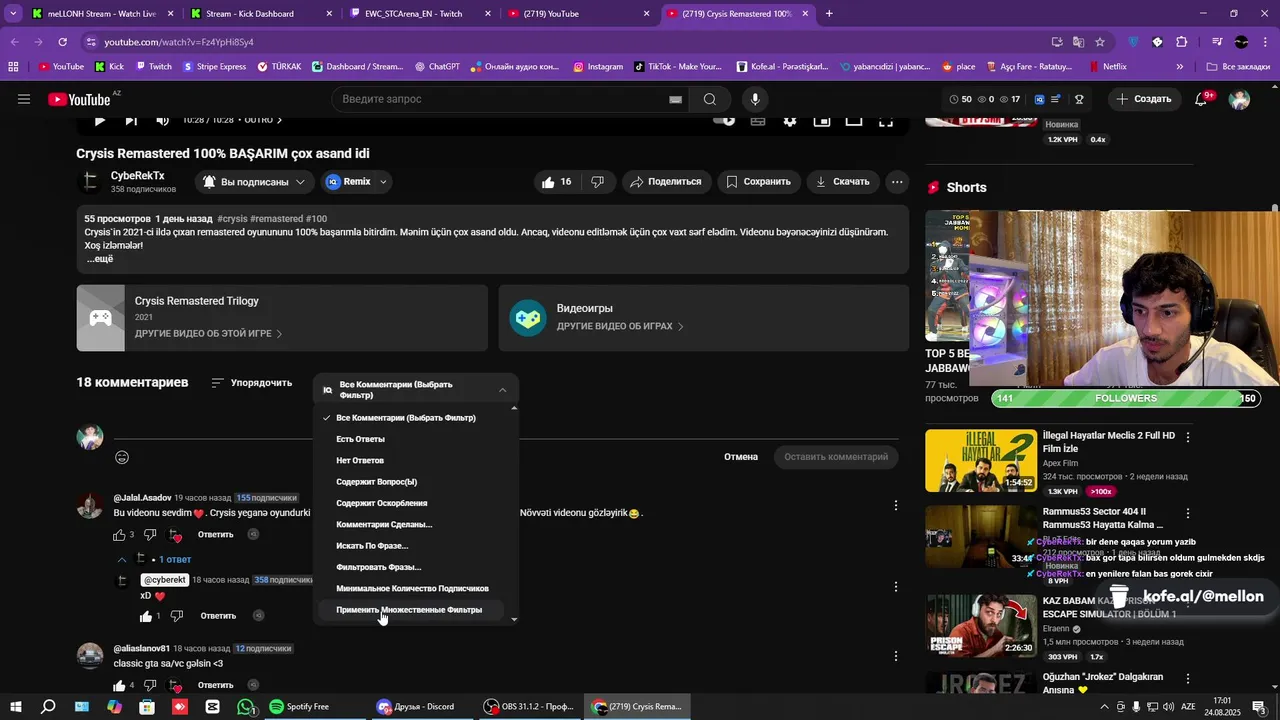Open the 'İllegal Hayatlar Meclis 2' video thumbnail

point(980,461)
